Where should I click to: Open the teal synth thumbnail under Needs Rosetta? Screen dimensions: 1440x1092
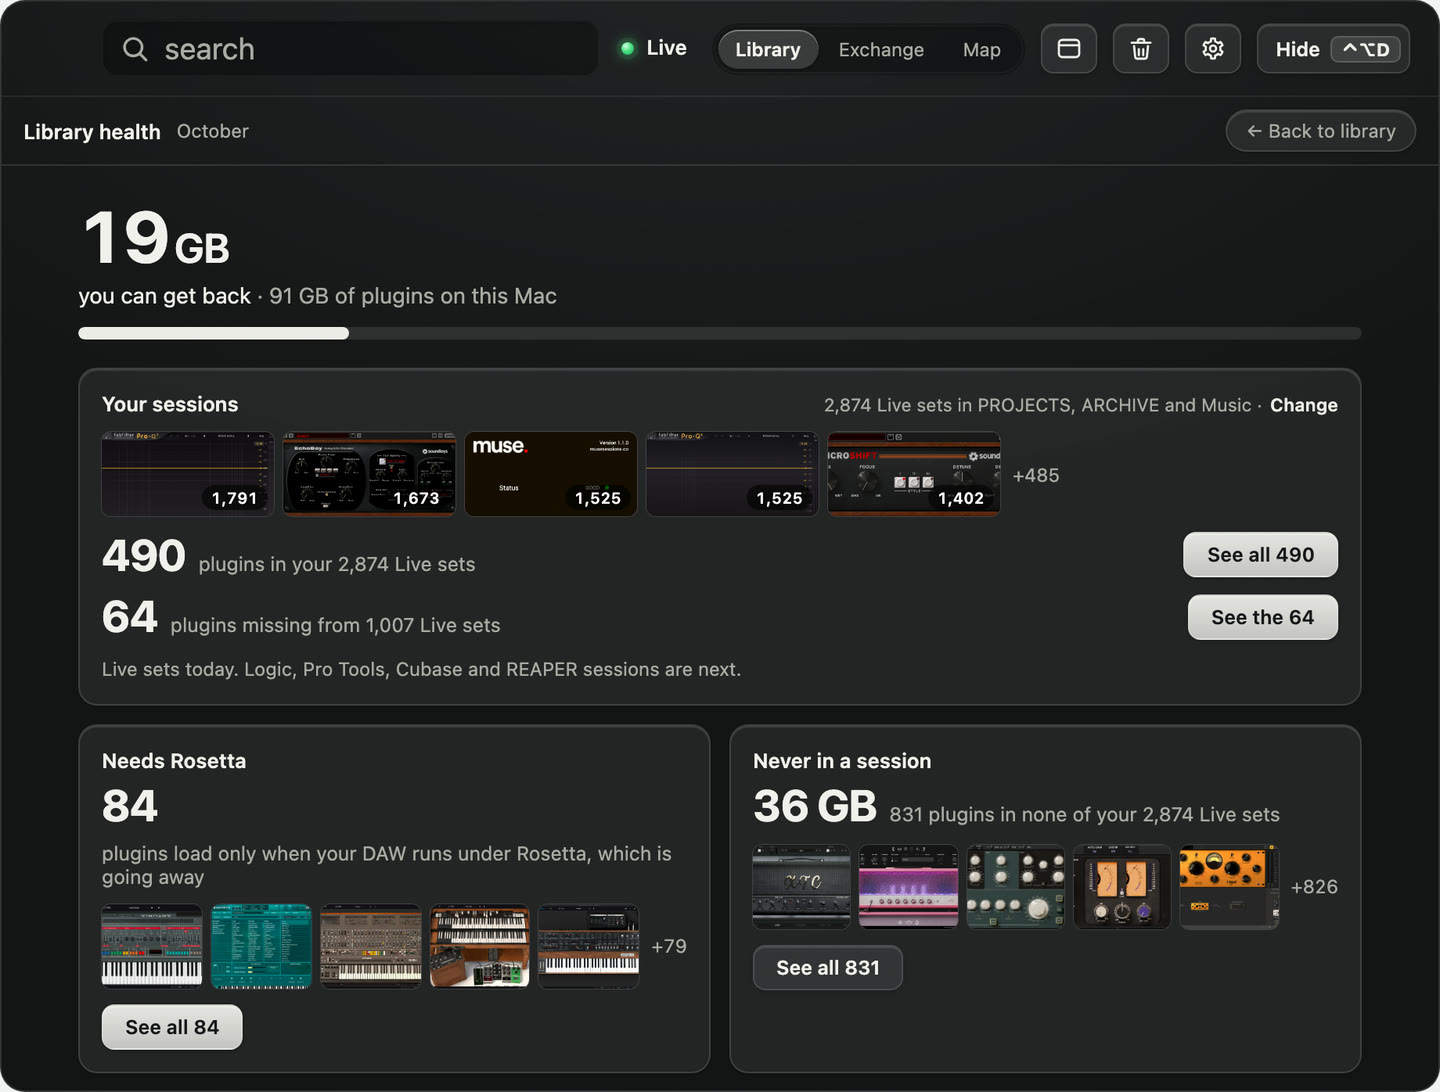tap(261, 946)
